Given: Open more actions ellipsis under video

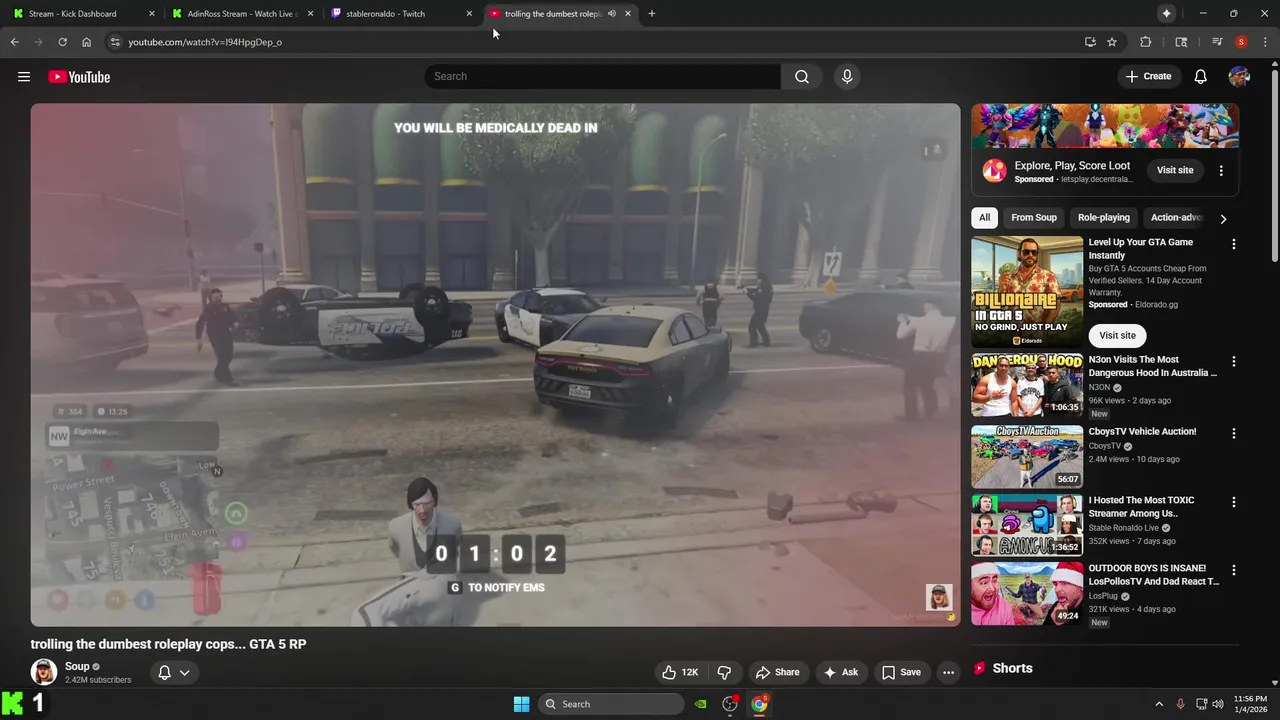Looking at the screenshot, I should click(948, 672).
